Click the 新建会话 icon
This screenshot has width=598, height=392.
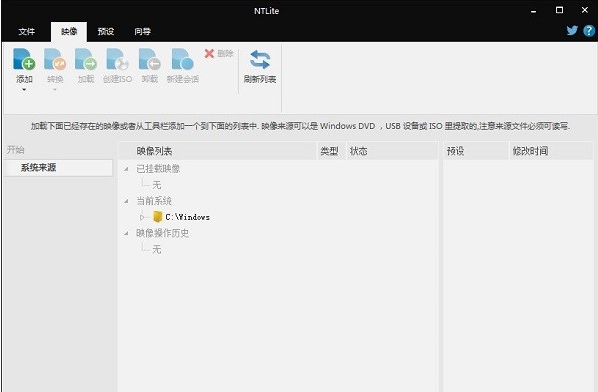click(182, 59)
